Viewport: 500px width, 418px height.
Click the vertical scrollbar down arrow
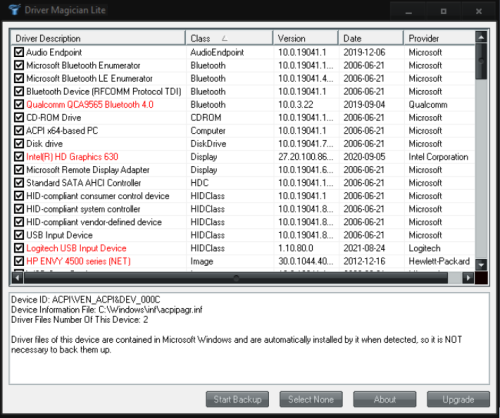tap(481, 265)
